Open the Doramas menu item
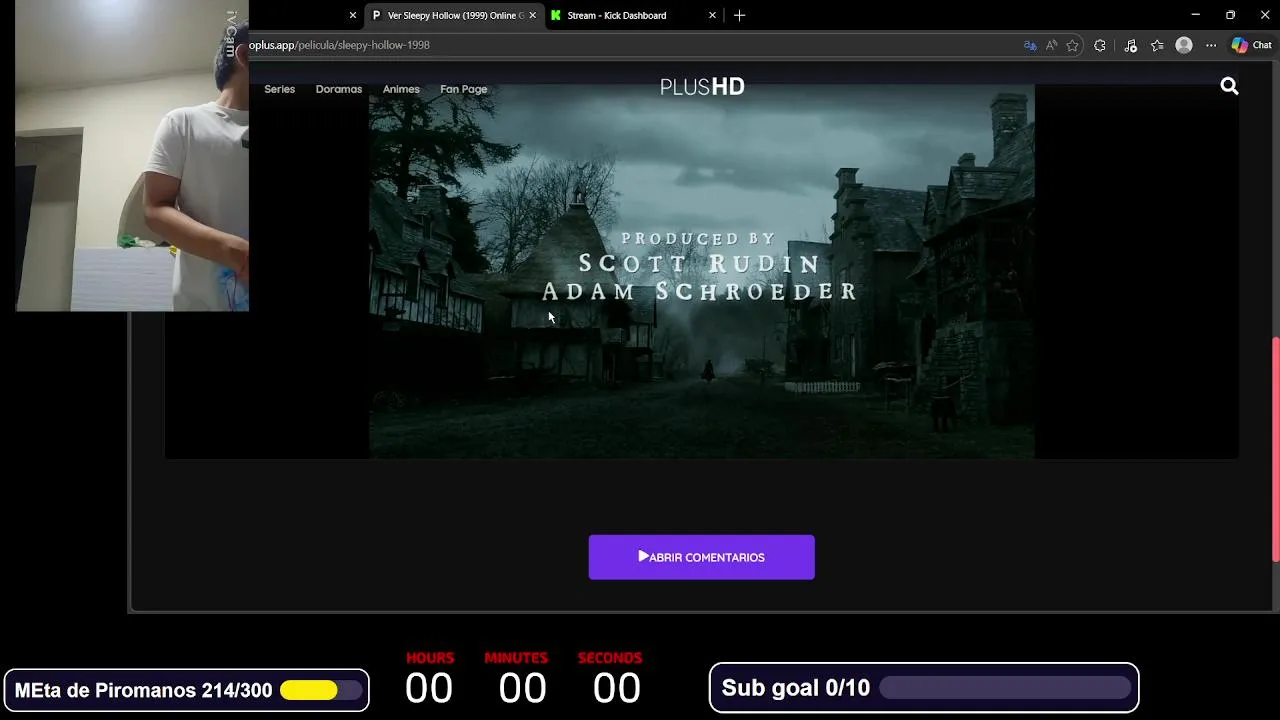This screenshot has width=1280, height=720. (339, 89)
